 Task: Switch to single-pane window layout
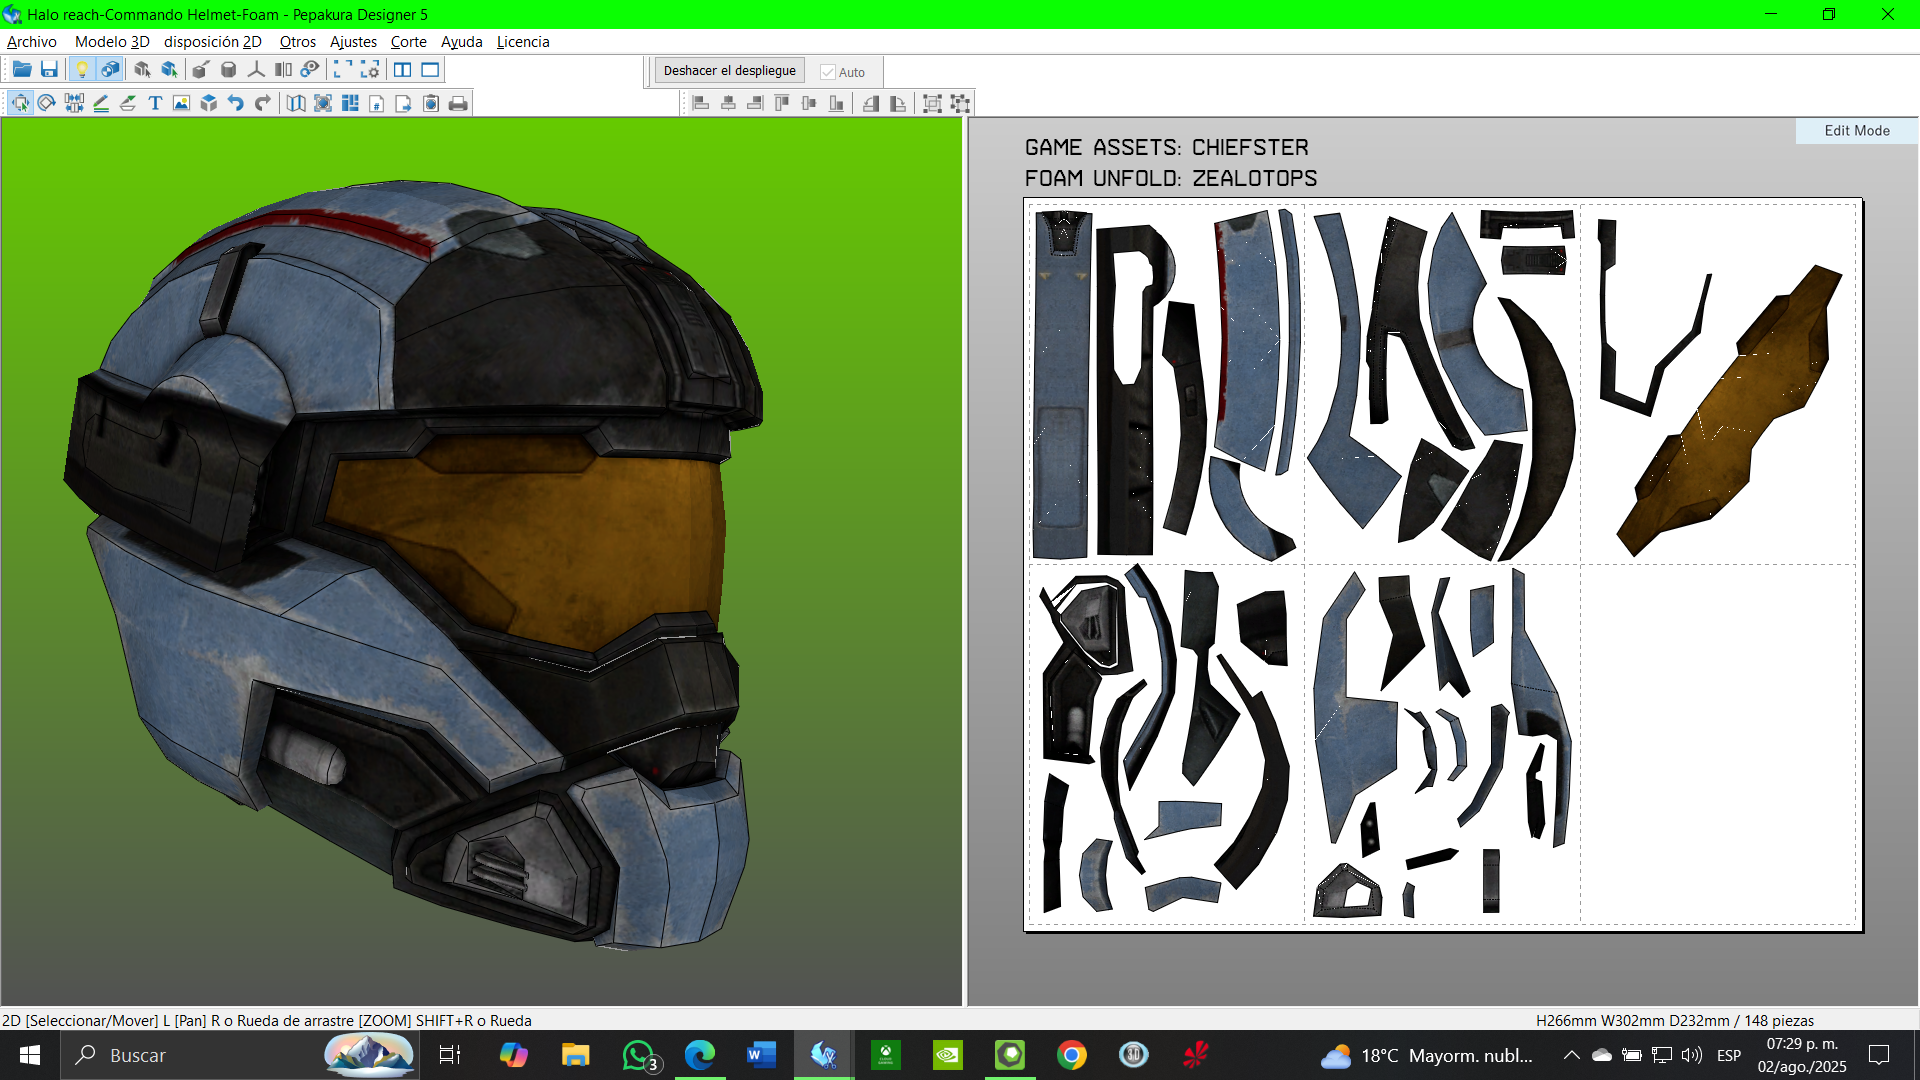coord(430,70)
